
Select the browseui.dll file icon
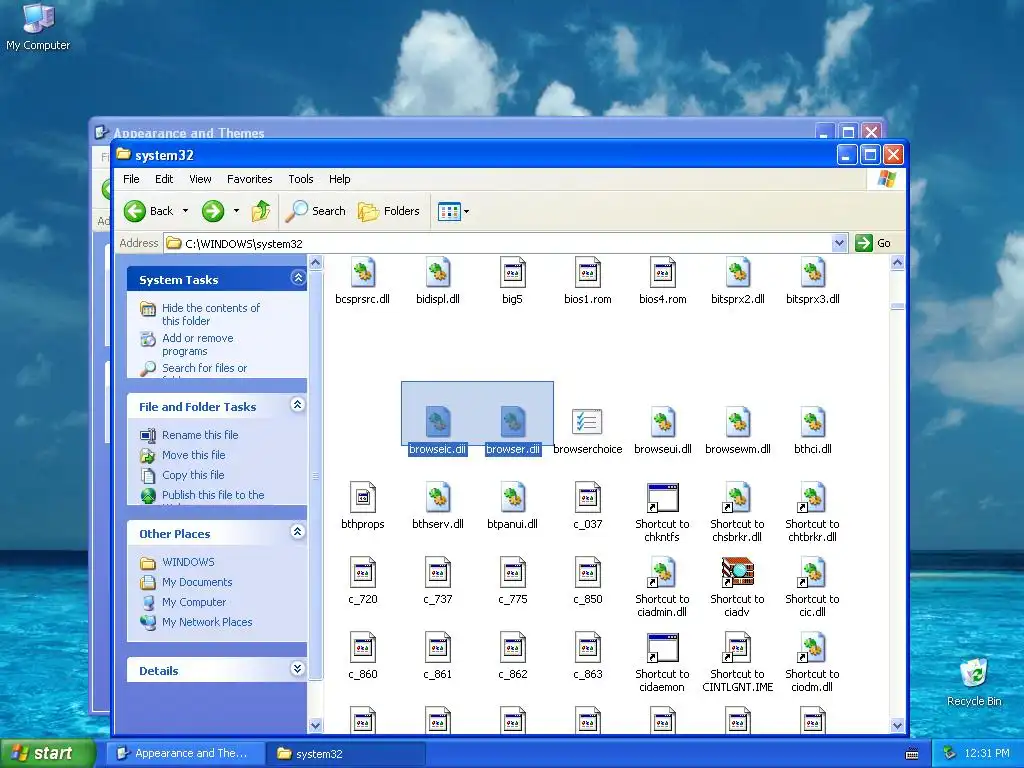point(663,422)
